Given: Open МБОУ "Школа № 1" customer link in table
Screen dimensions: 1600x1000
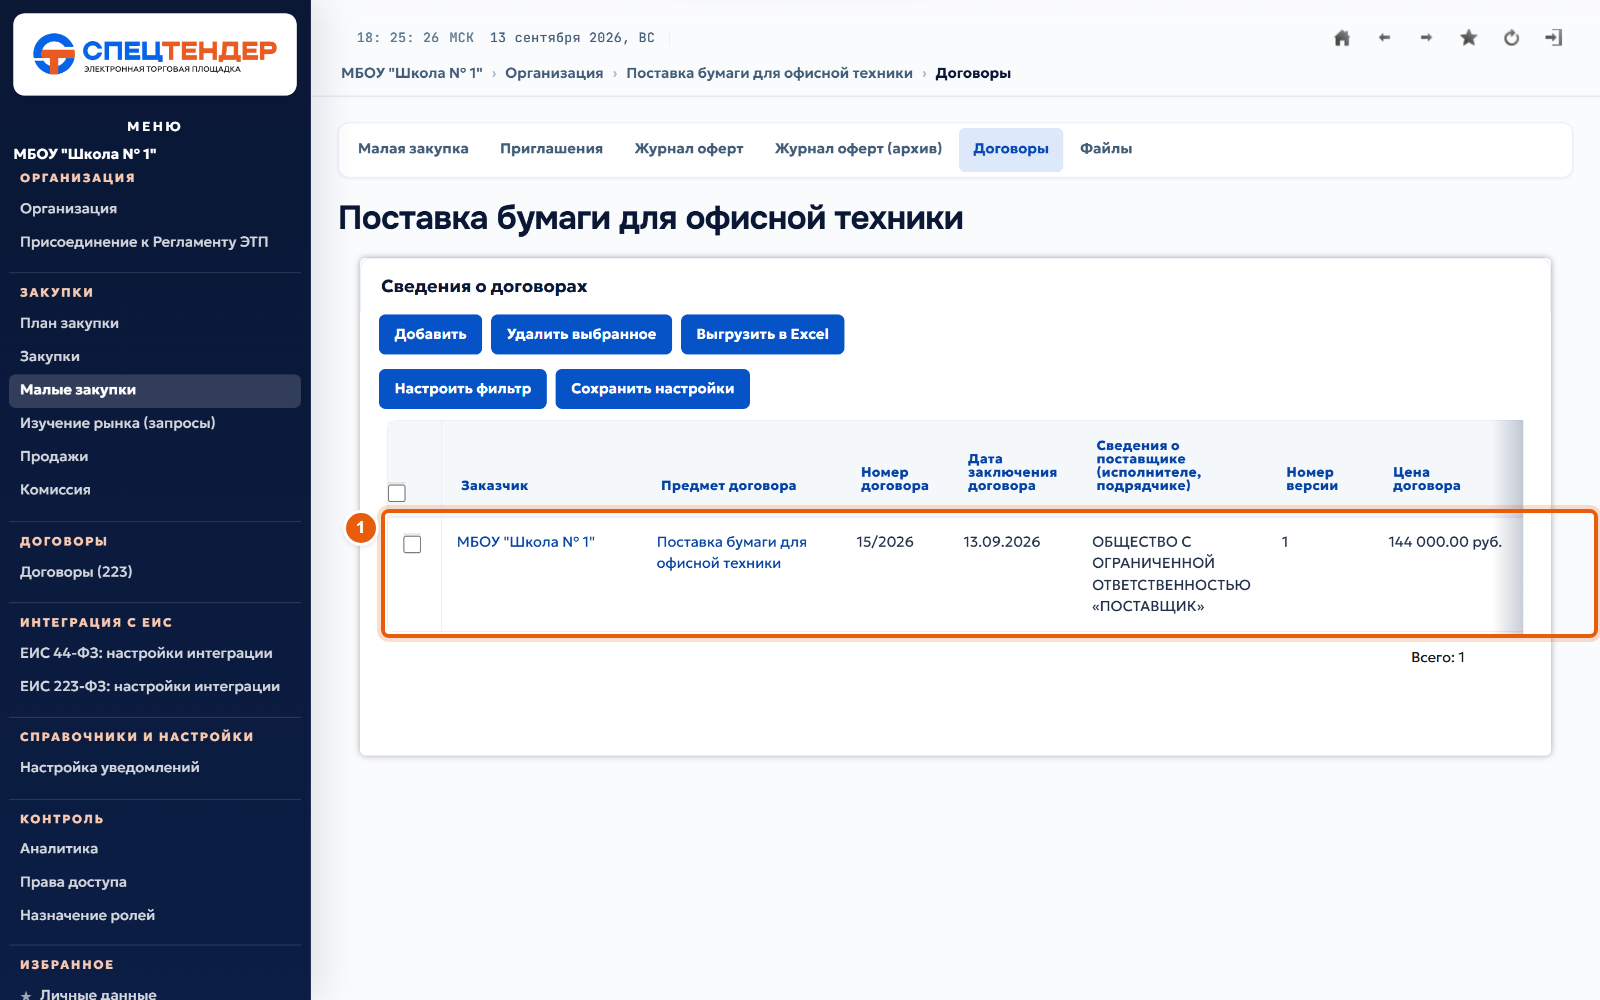Looking at the screenshot, I should pyautogui.click(x=526, y=542).
